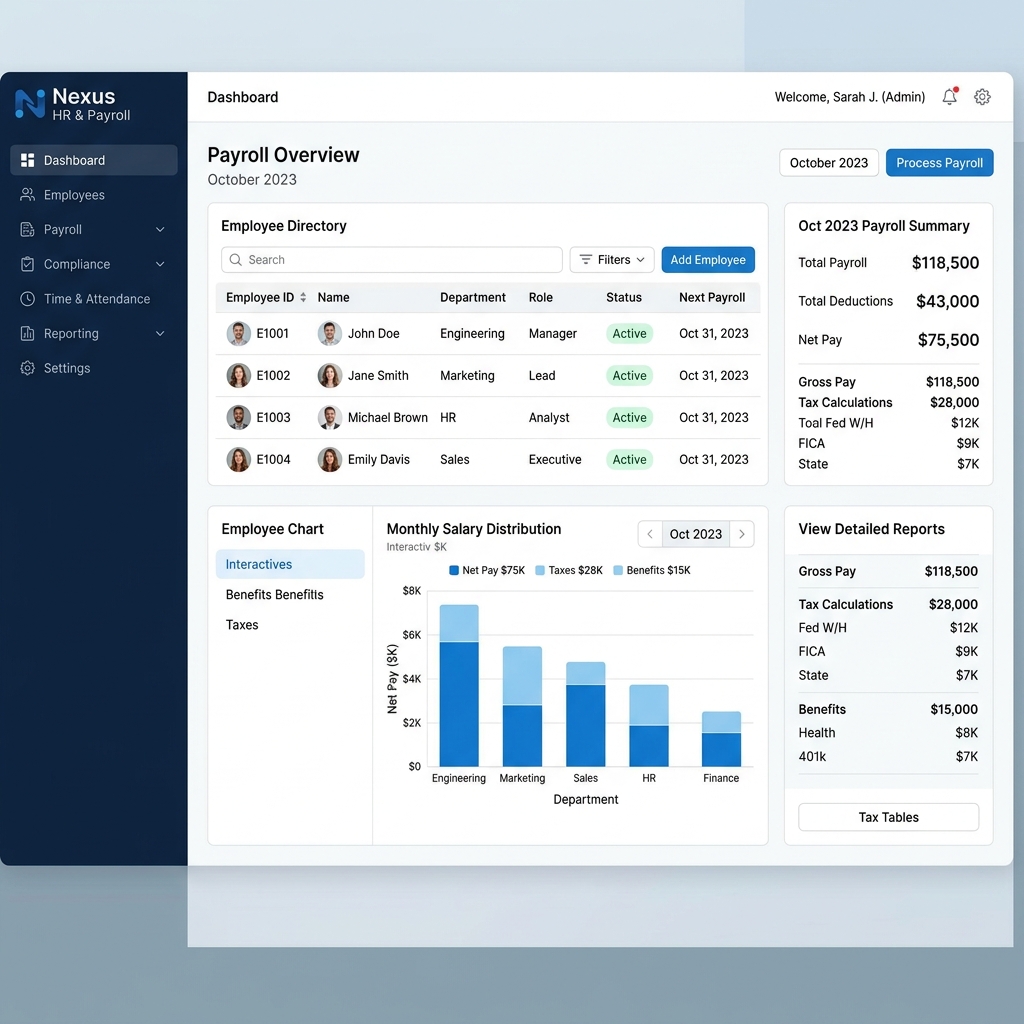
Task: Click the Status column header
Action: click(x=624, y=297)
